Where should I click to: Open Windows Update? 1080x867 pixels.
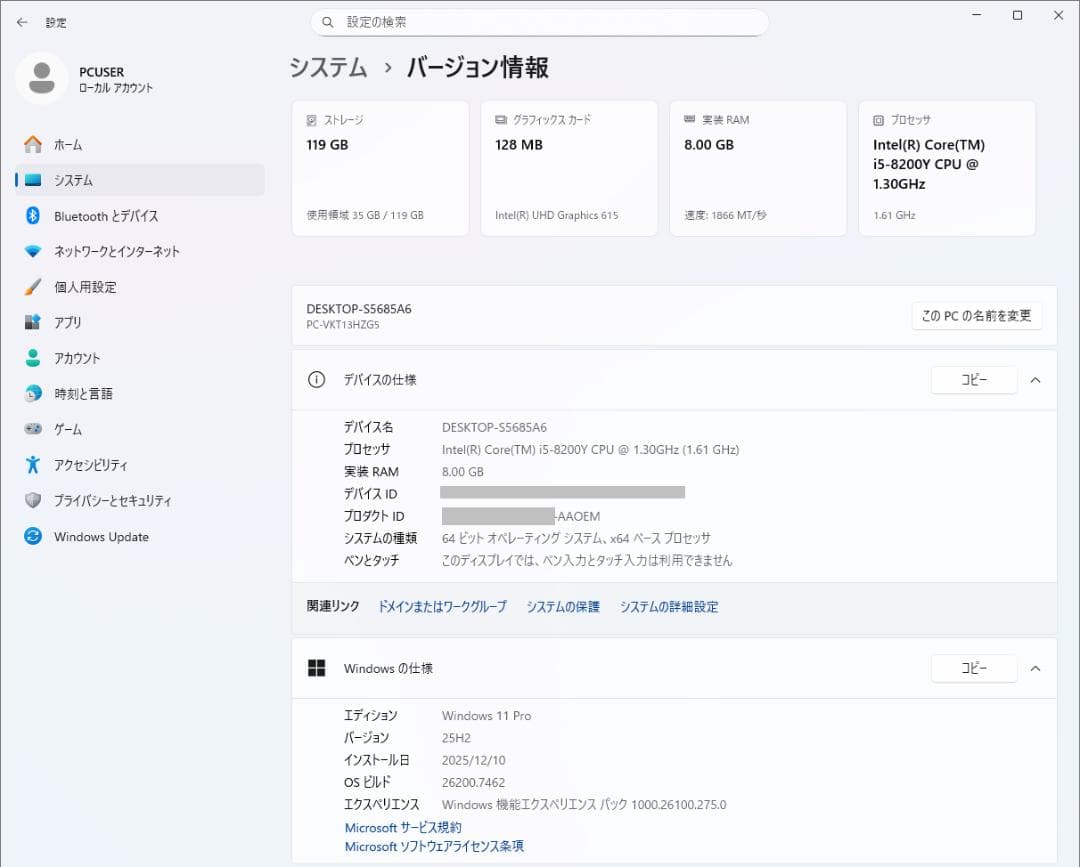(103, 537)
